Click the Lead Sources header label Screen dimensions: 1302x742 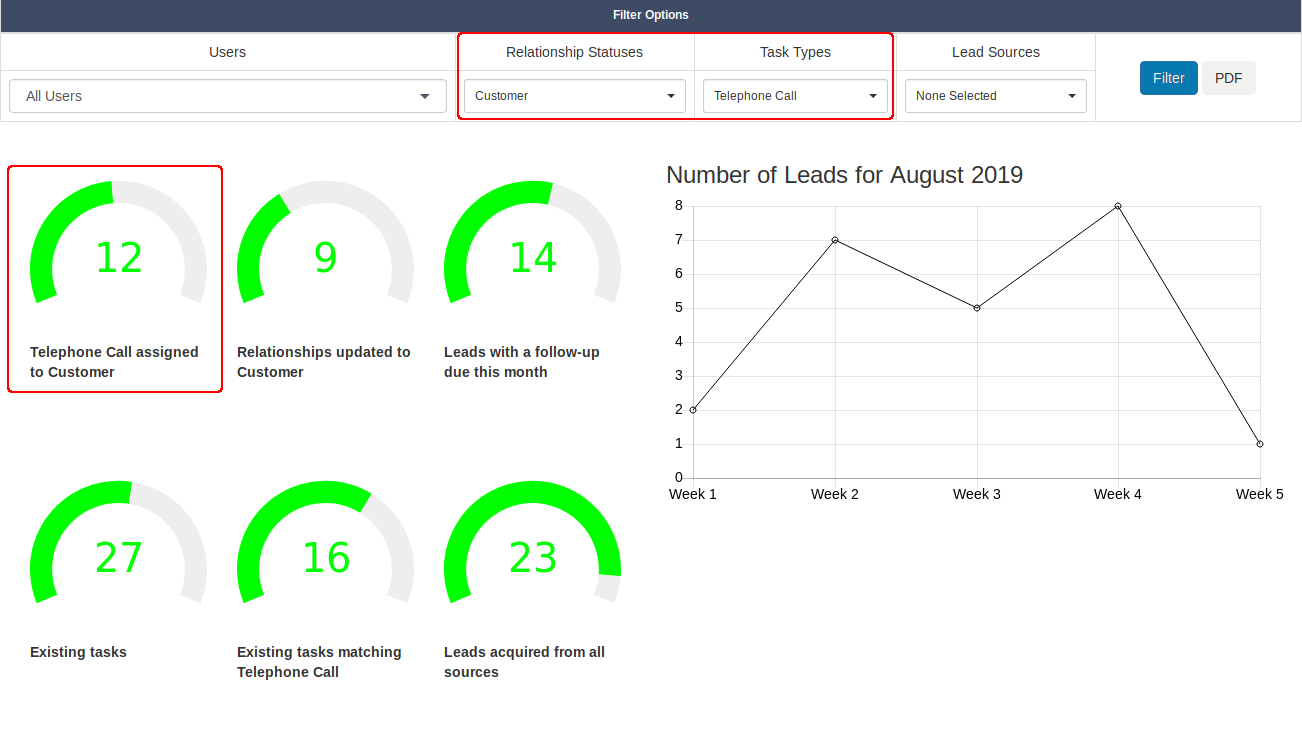click(x=995, y=51)
